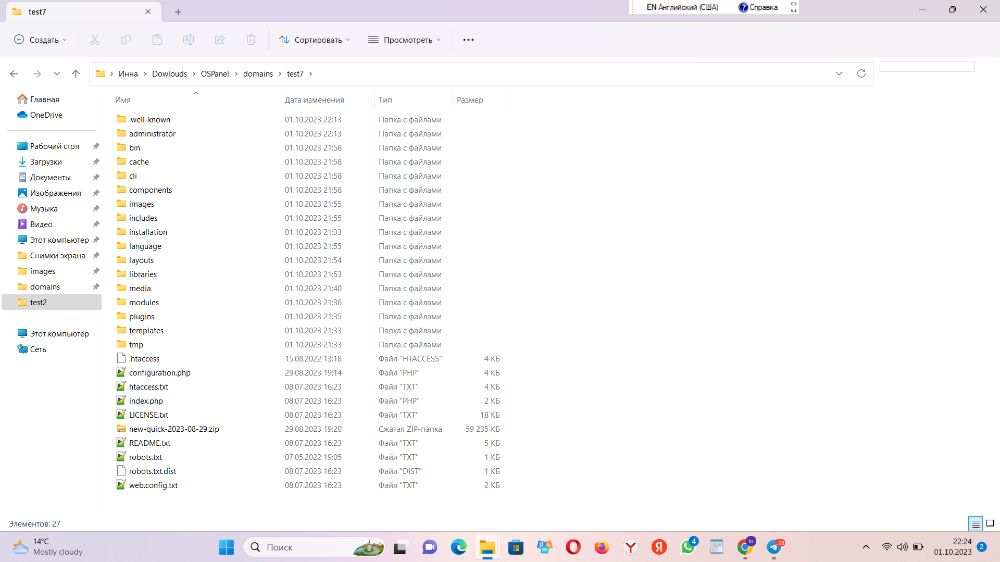Sort by the Дата изменения column header
Image resolution: width=1000 pixels, height=562 pixels.
314,100
